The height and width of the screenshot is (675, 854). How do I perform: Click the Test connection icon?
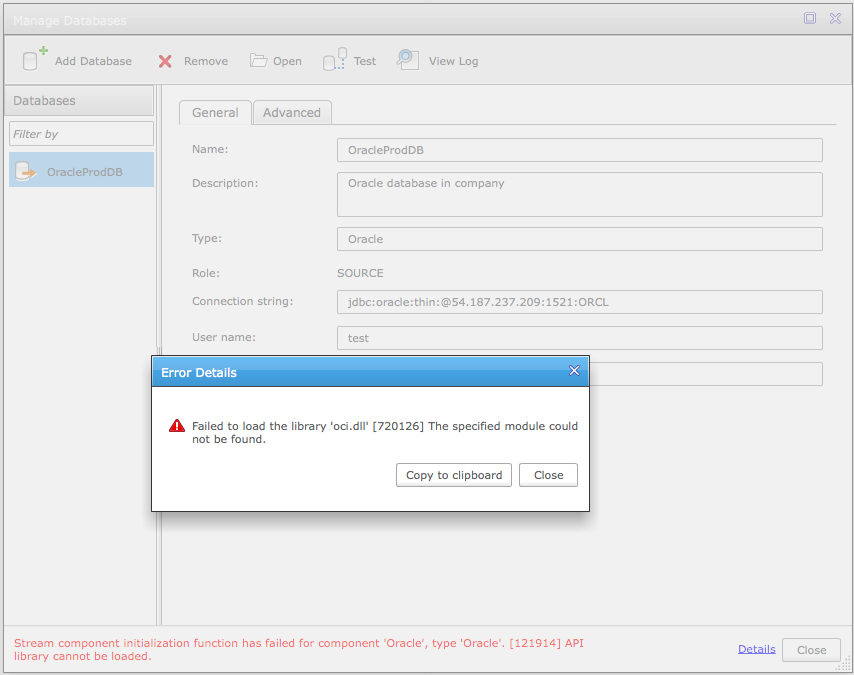click(334, 59)
